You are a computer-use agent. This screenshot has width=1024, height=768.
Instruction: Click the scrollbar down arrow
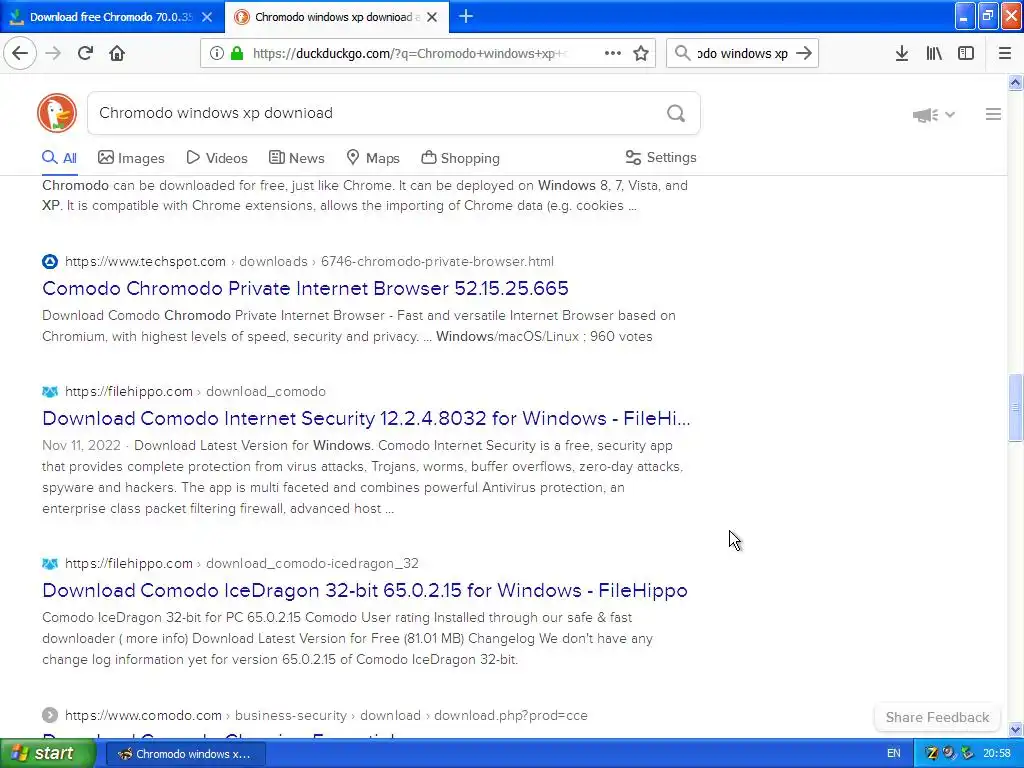click(1015, 729)
